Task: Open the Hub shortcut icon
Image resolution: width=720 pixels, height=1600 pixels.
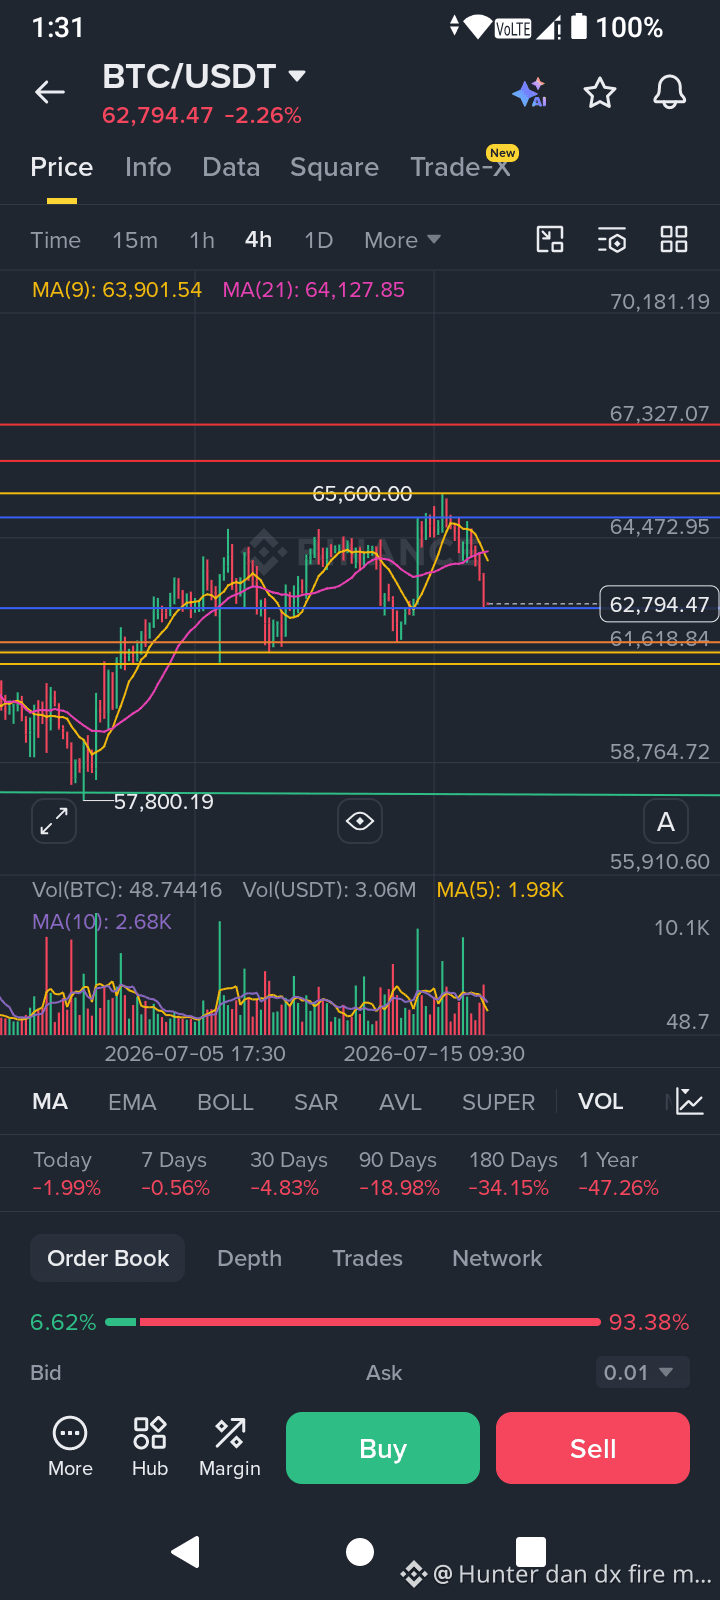Action: coord(150,1447)
